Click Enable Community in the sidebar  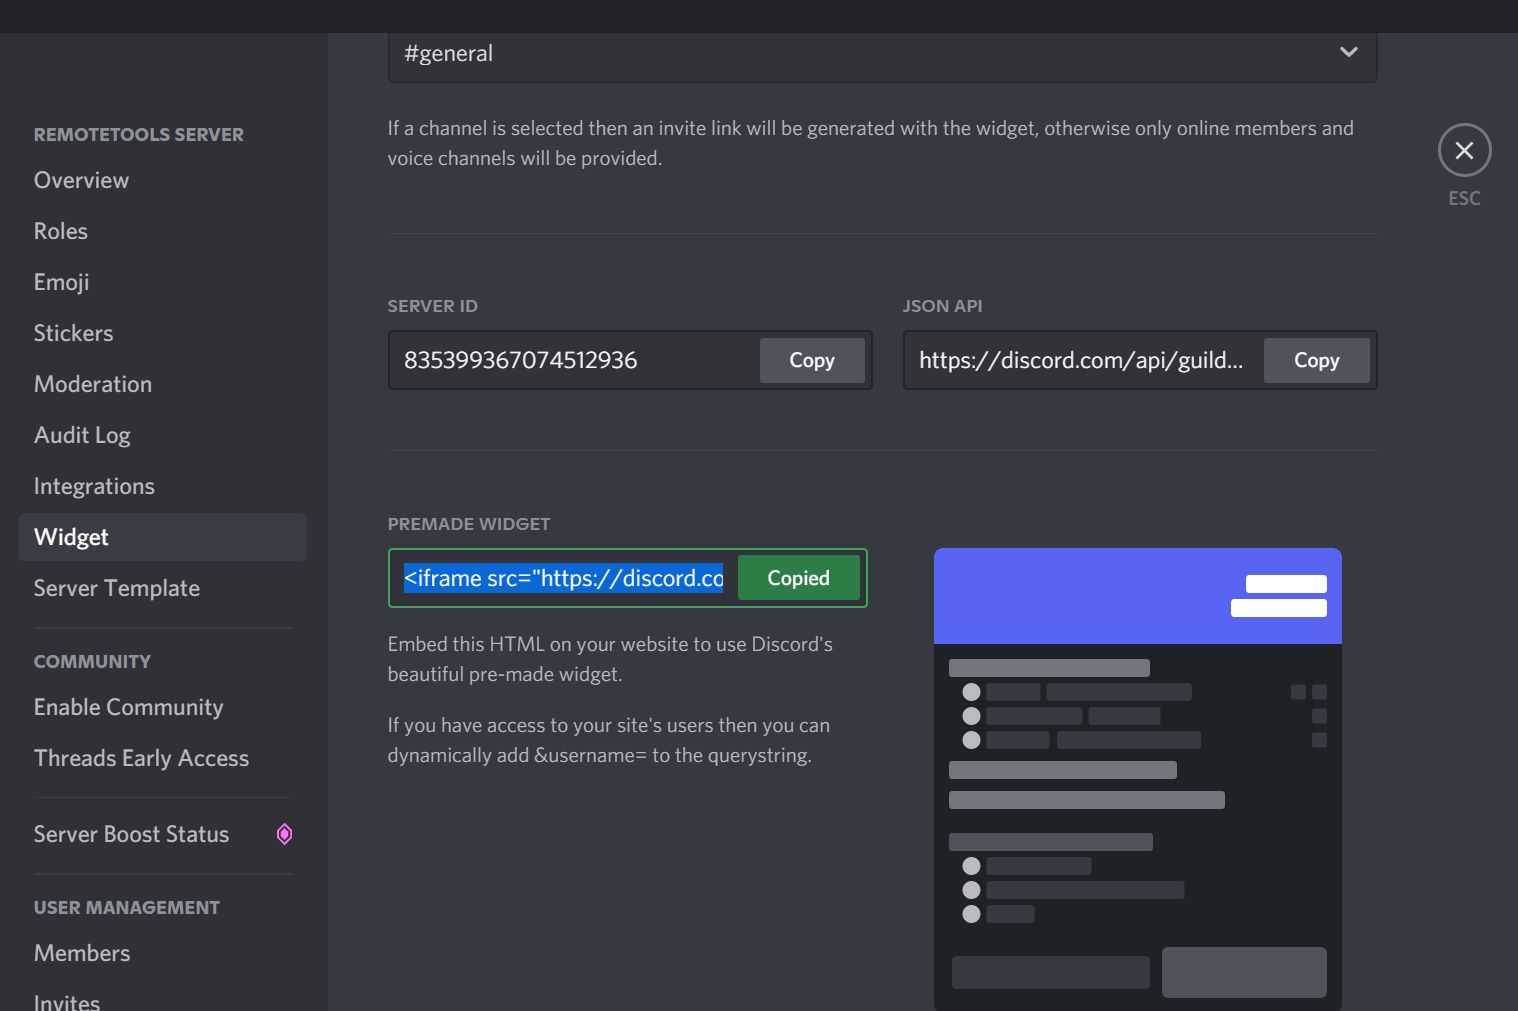point(162,707)
